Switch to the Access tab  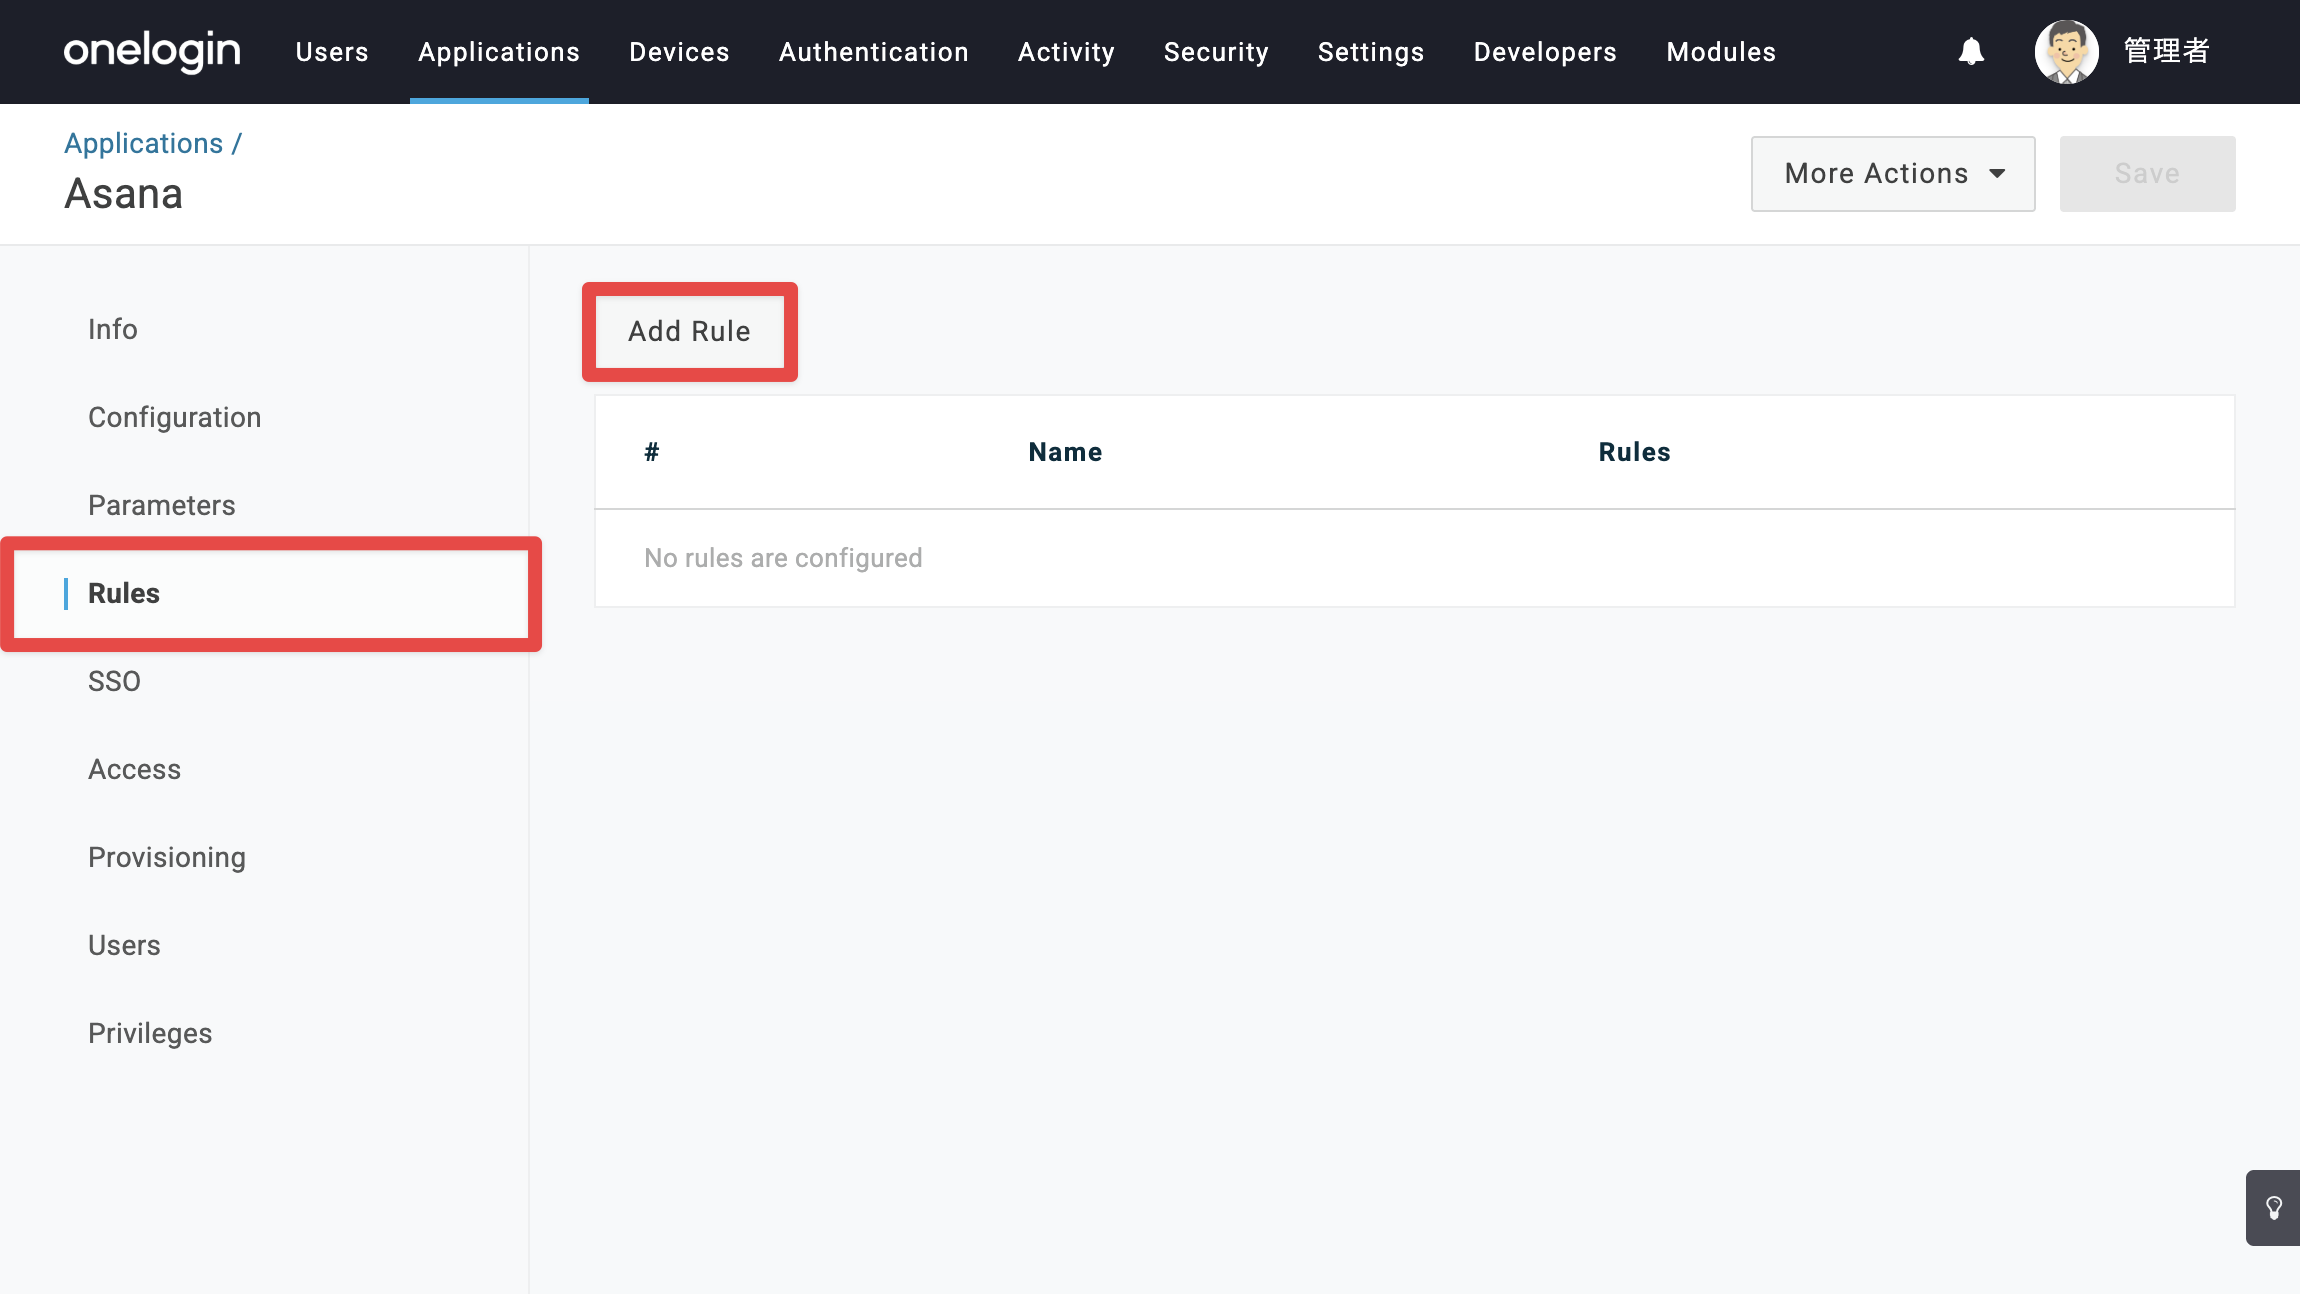(x=135, y=769)
